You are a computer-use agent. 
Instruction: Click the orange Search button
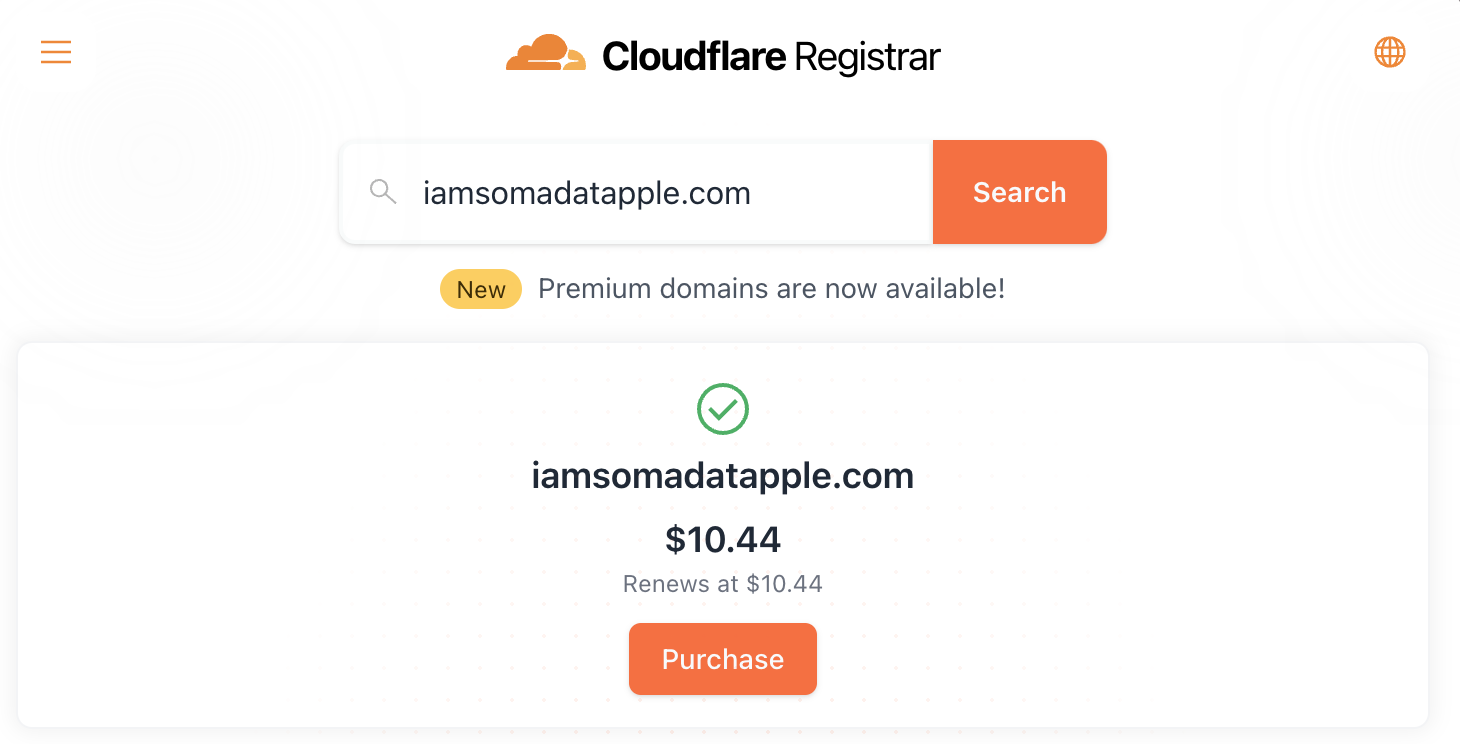coord(1019,192)
